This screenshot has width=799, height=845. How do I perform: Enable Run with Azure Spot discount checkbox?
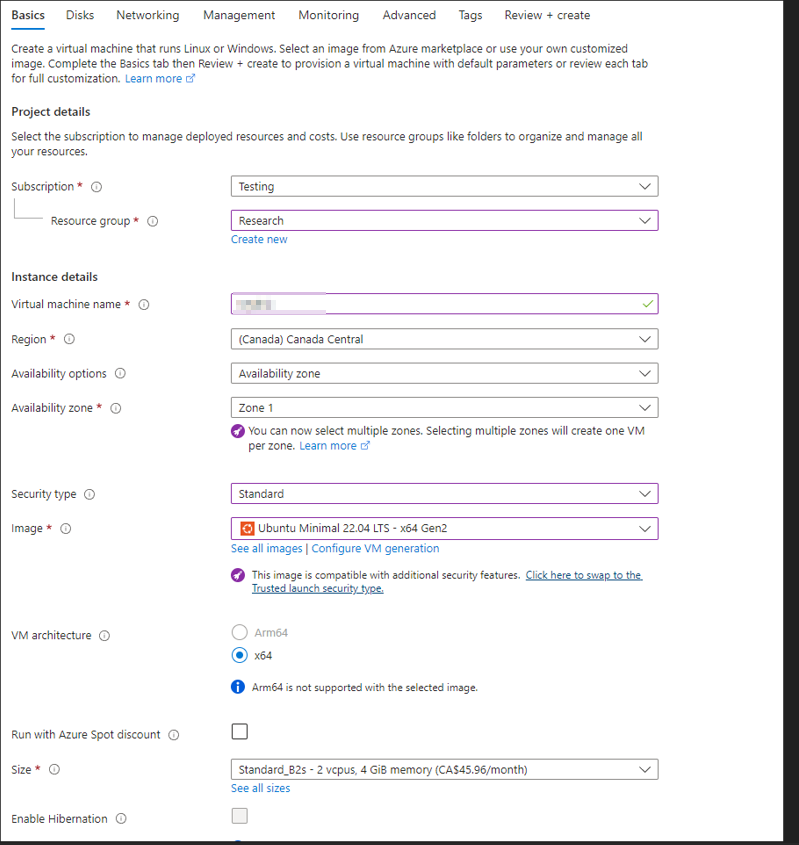coord(240,732)
